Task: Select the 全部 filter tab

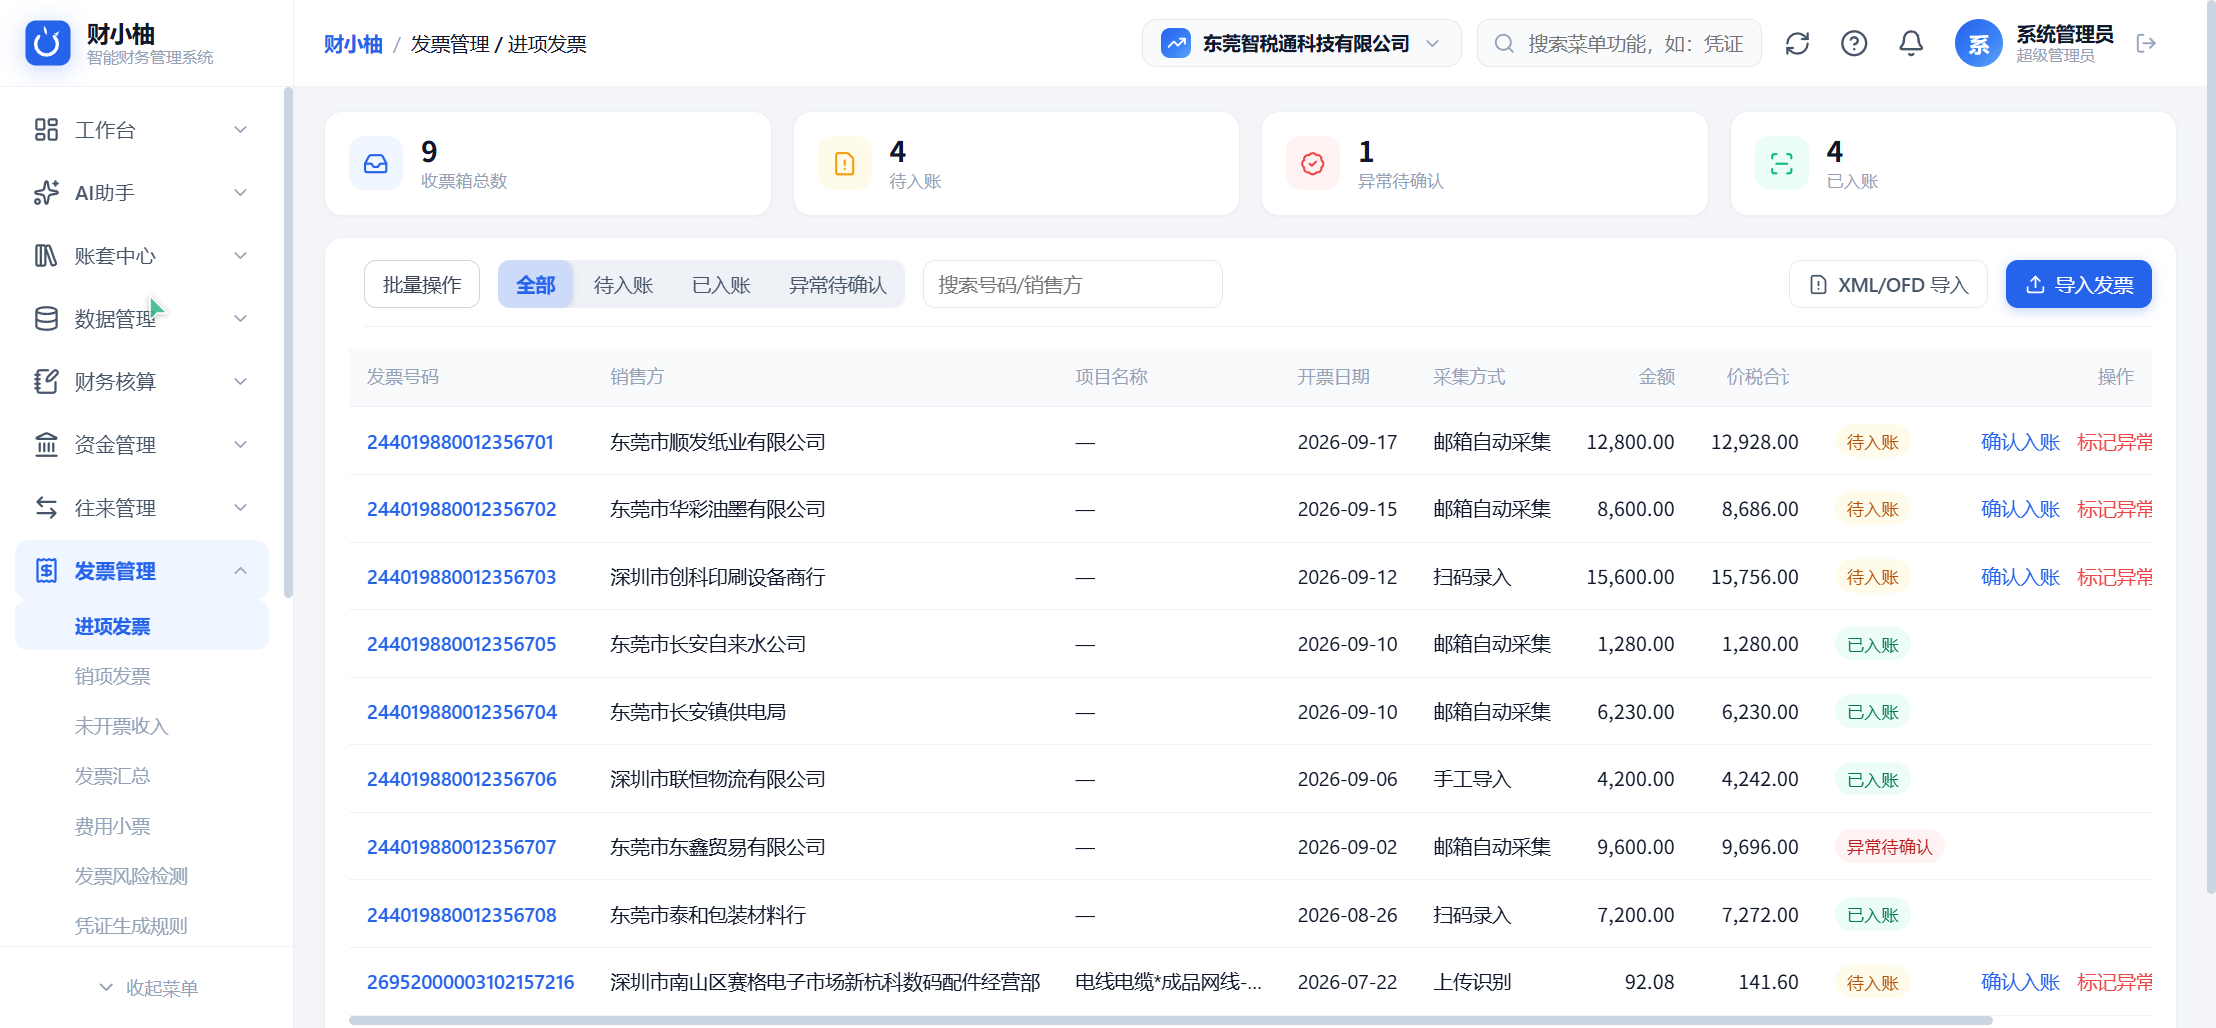Action: tap(535, 285)
